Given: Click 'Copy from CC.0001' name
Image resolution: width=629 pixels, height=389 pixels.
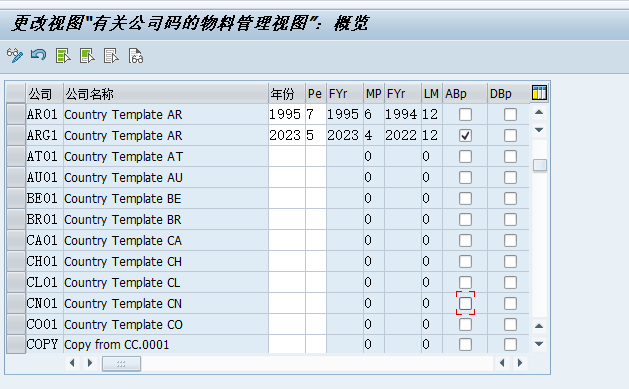Looking at the screenshot, I should point(116,344).
